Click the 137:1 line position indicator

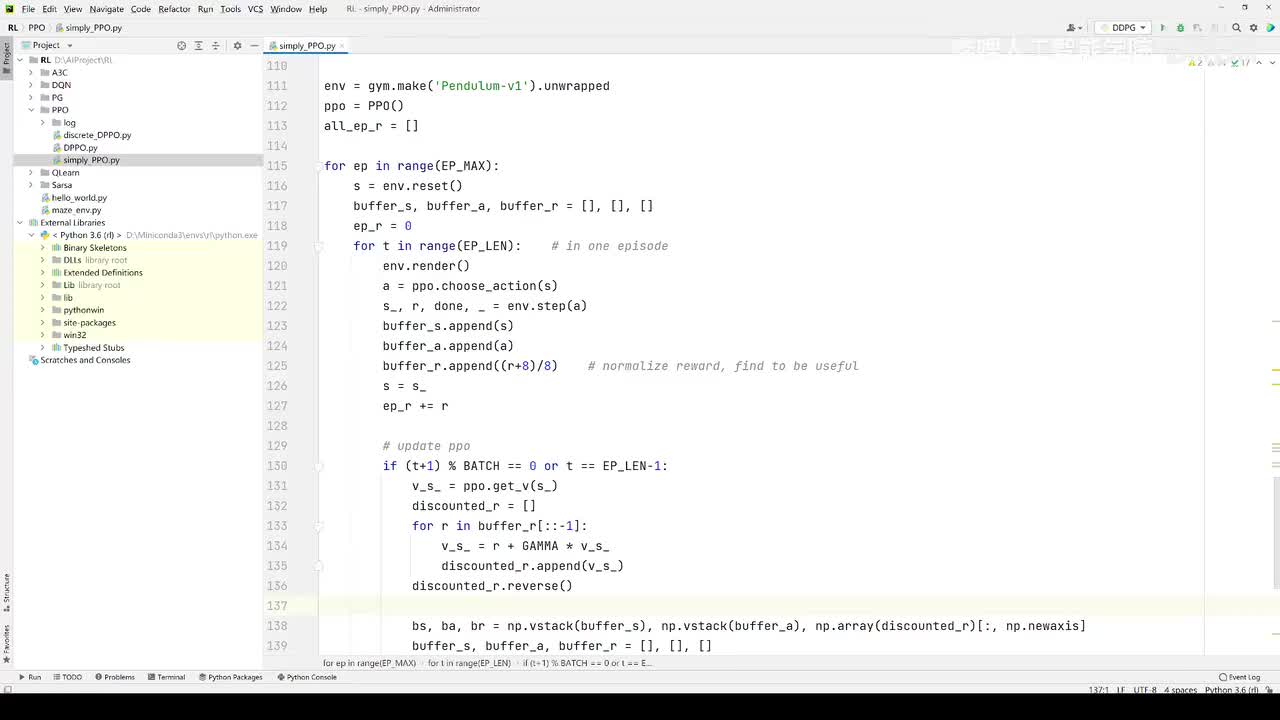tap(1098, 690)
